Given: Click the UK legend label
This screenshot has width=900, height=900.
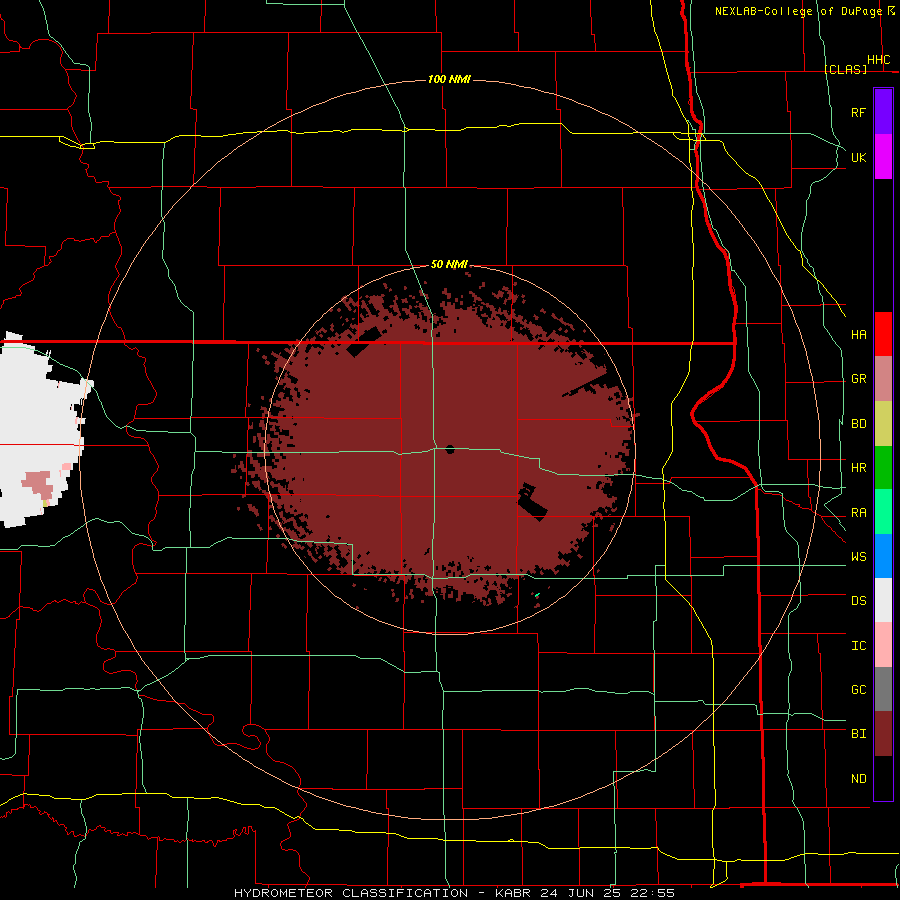Looking at the screenshot, I should pos(858,158).
